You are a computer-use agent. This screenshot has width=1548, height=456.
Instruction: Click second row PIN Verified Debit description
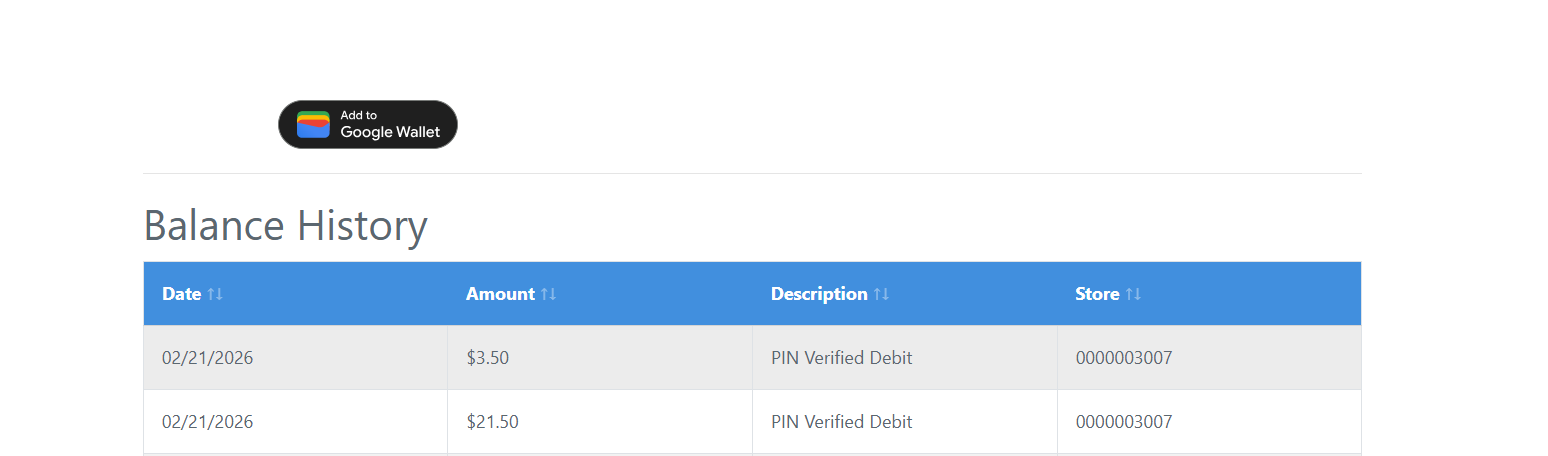pos(842,422)
